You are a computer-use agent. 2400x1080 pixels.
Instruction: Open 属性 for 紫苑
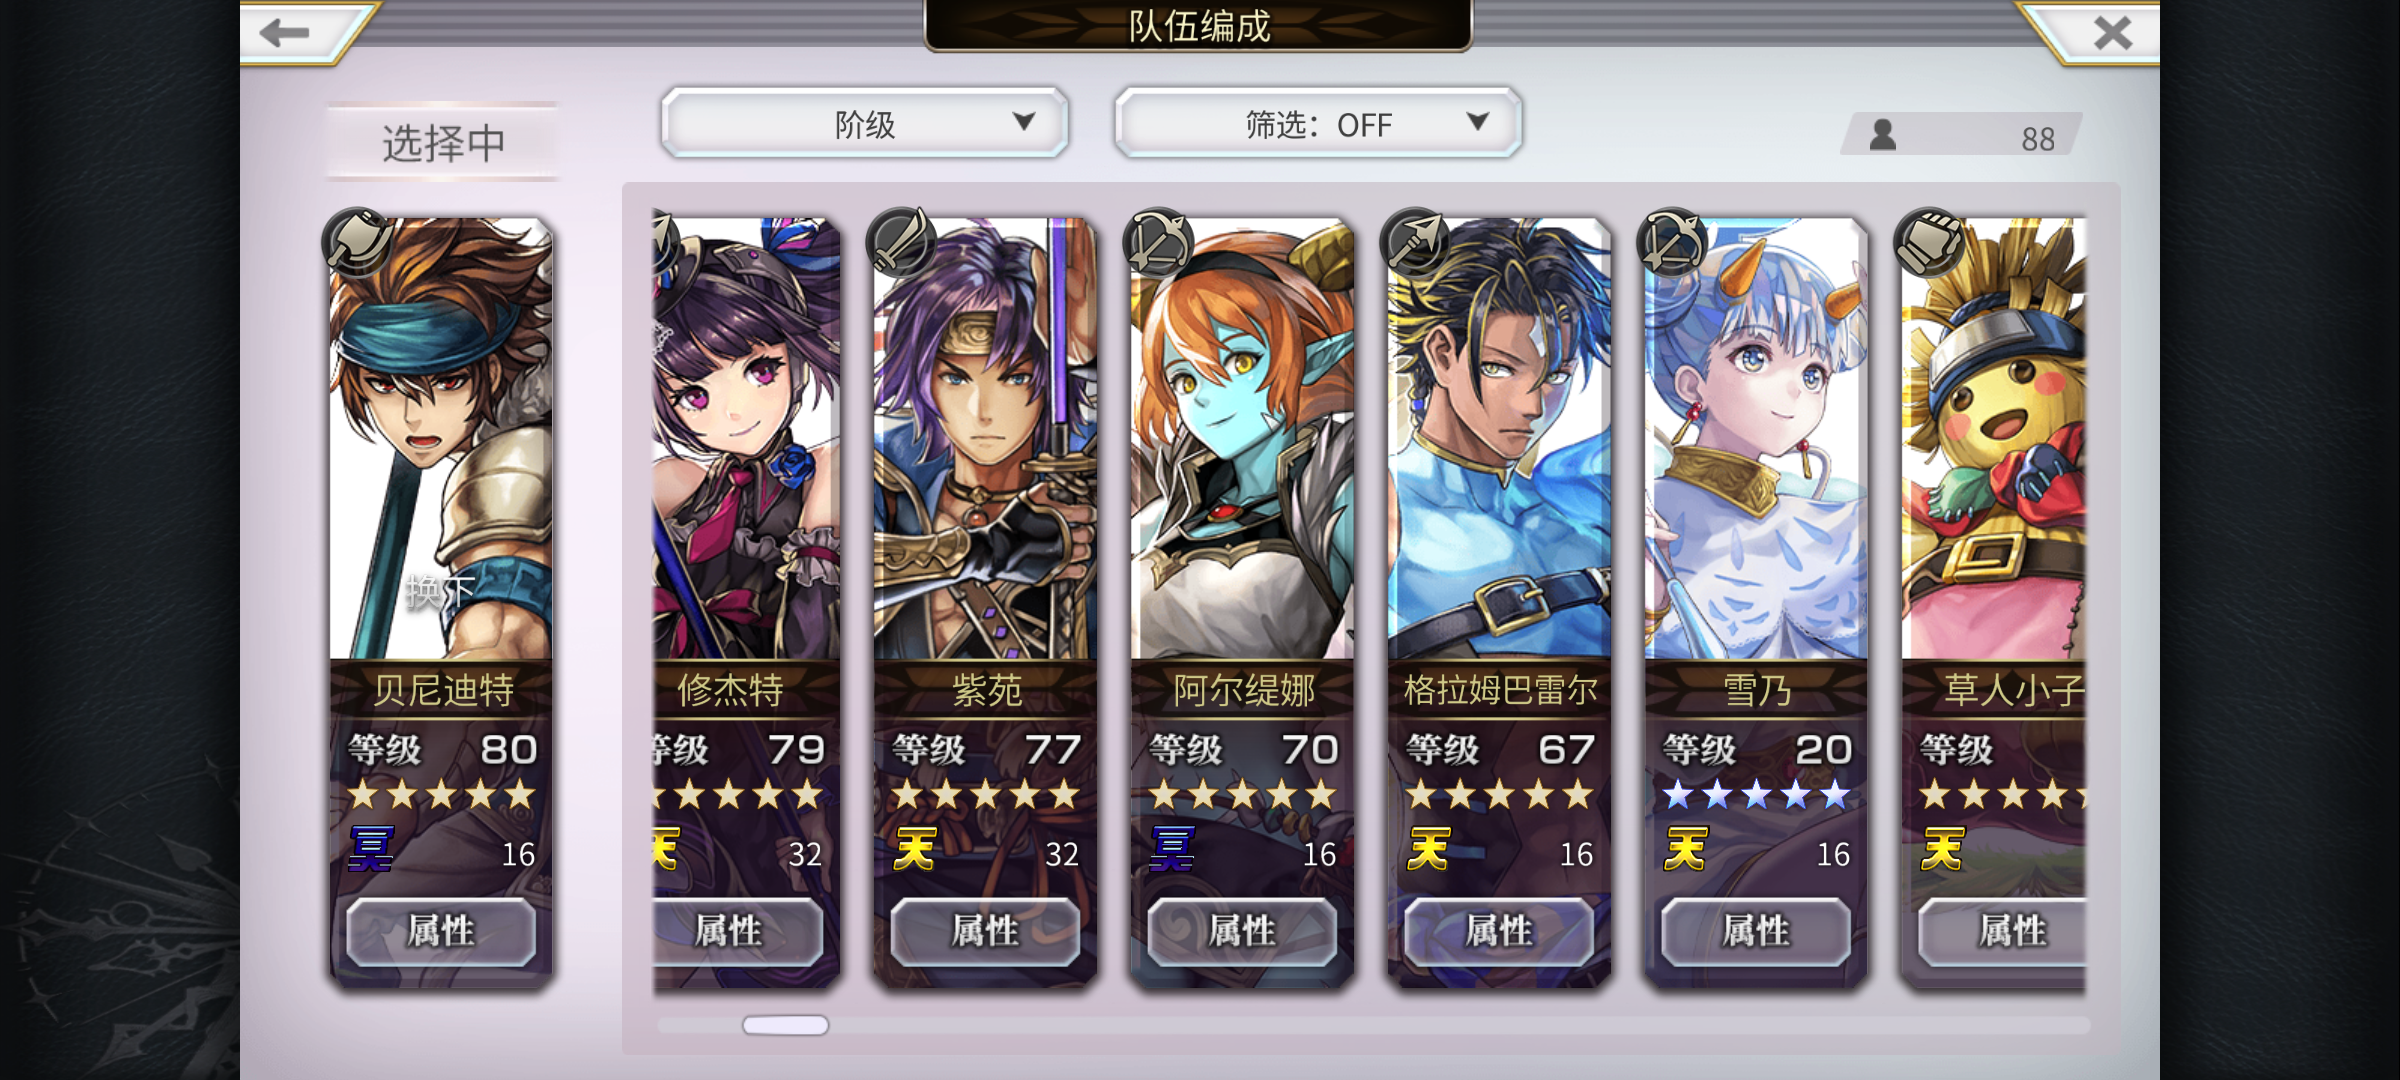click(985, 931)
